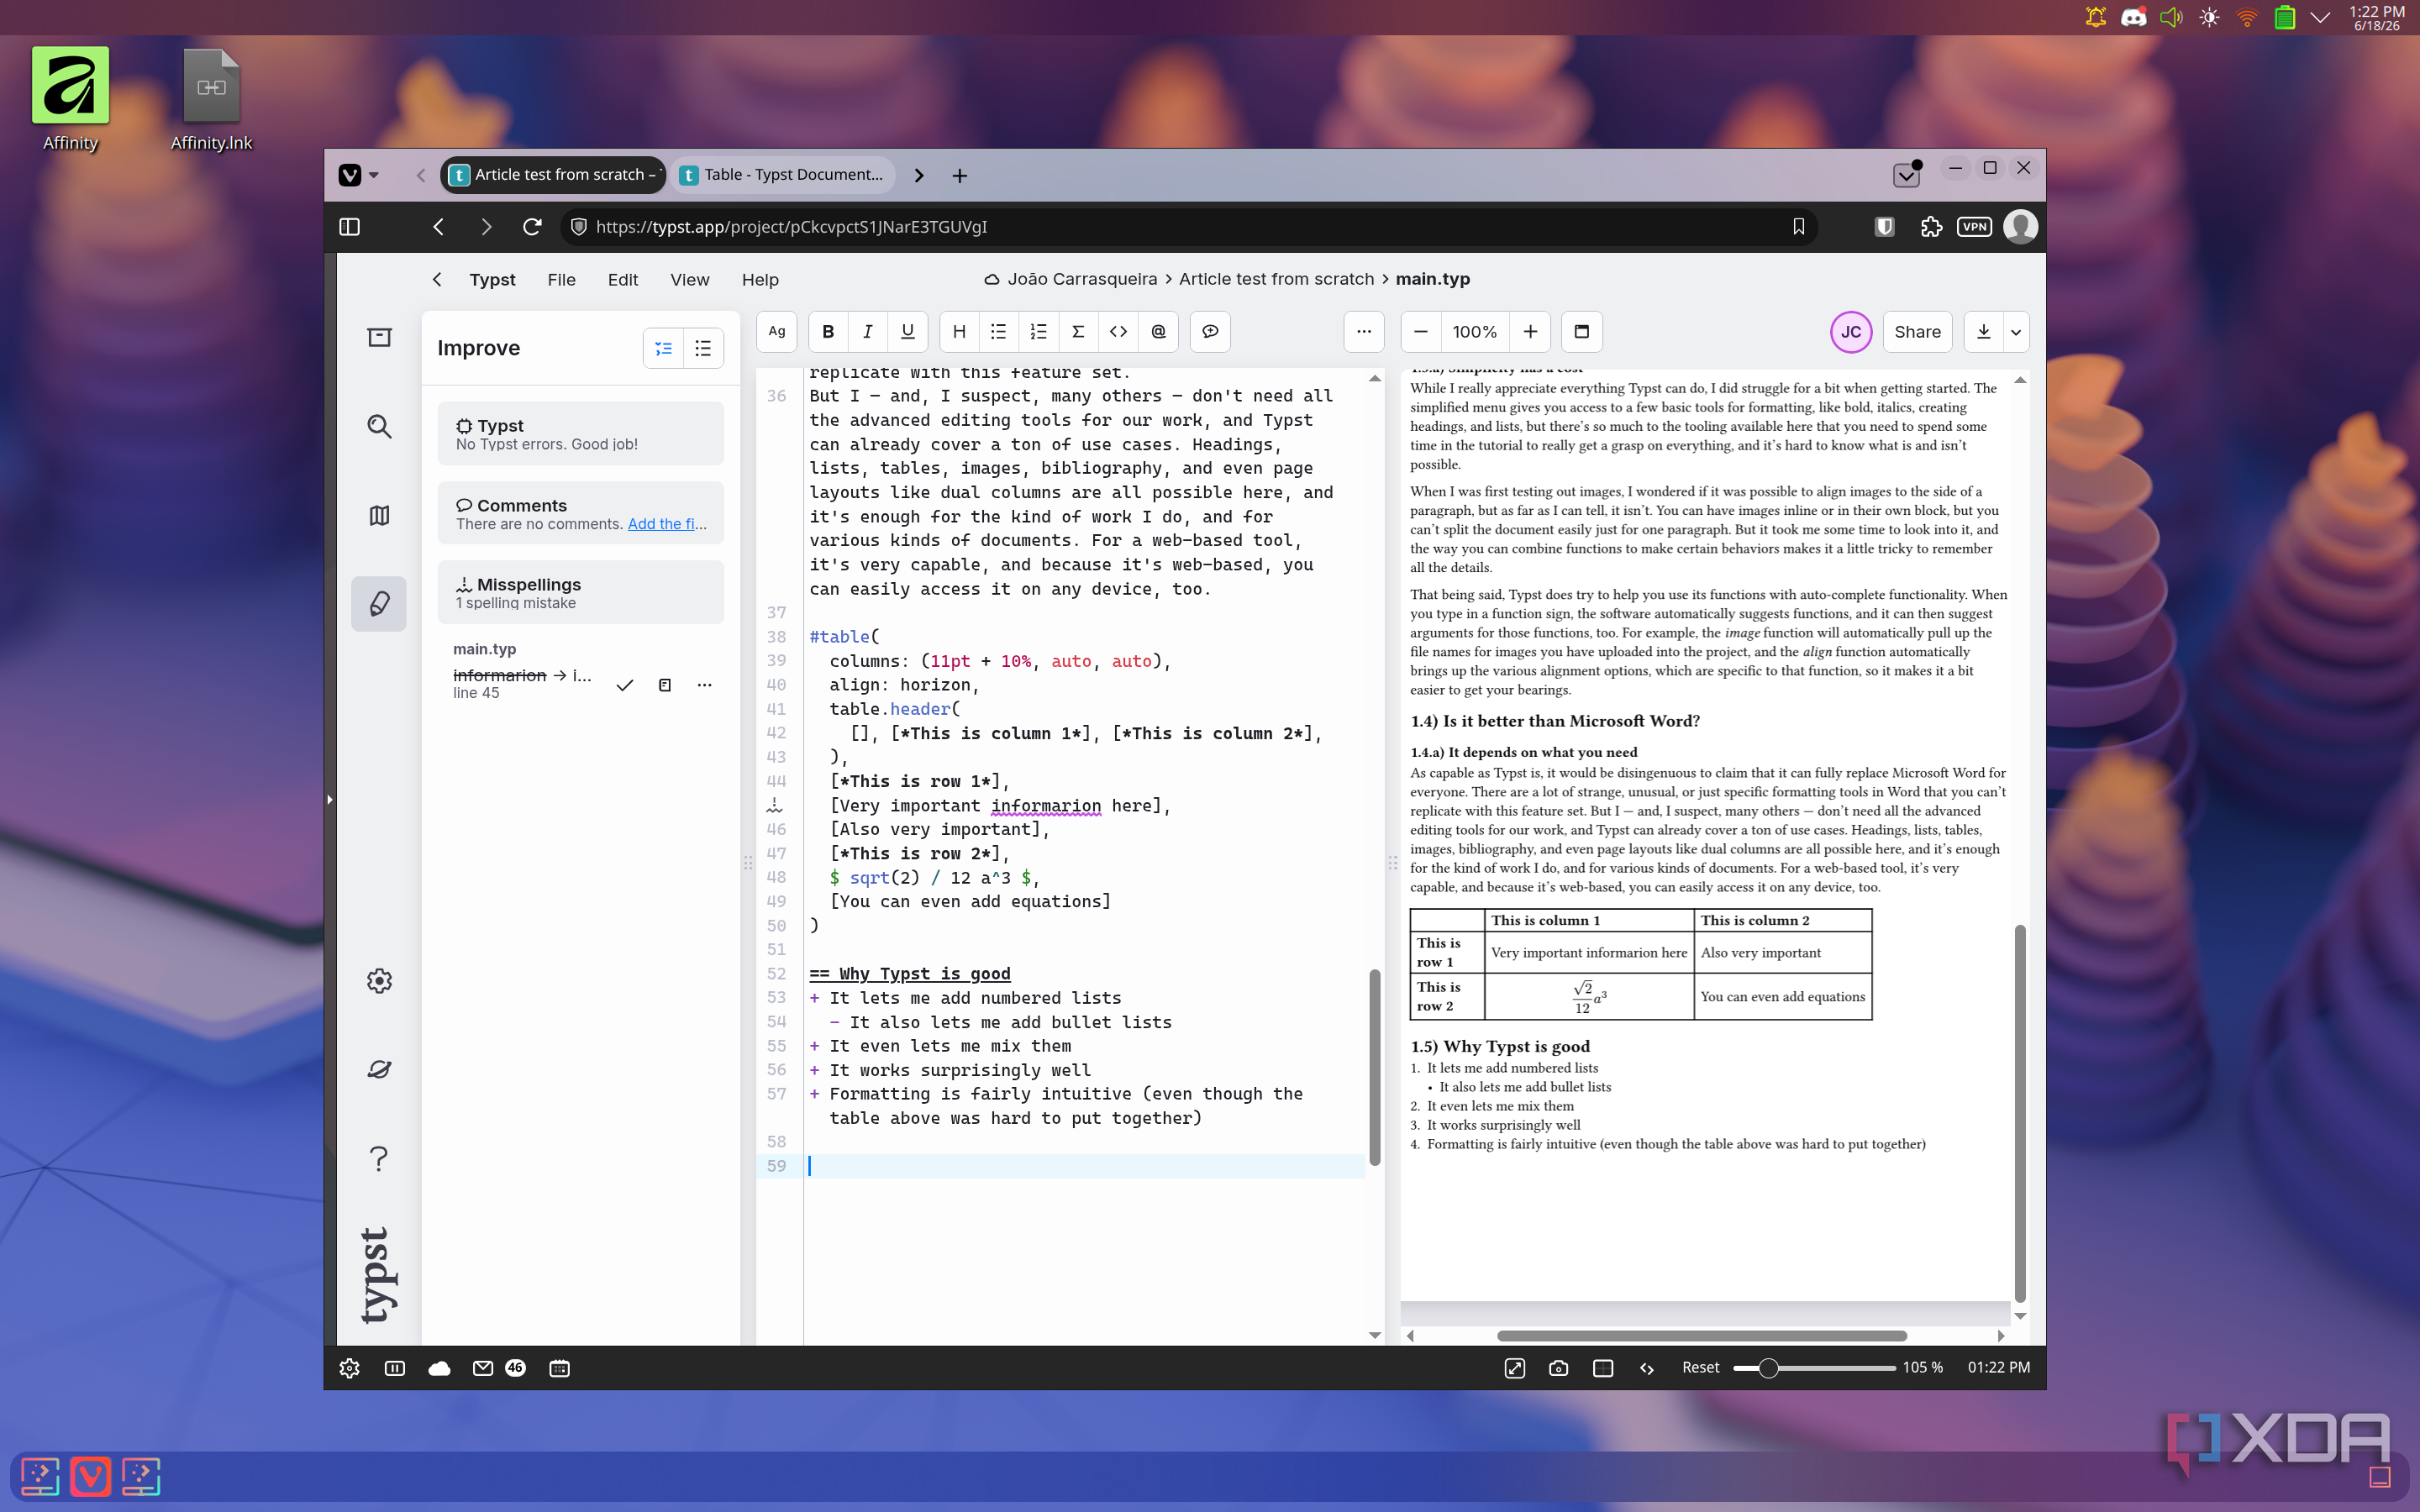The width and height of the screenshot is (2420, 1512).
Task: Open project settings gear in sidebar
Action: point(379,981)
